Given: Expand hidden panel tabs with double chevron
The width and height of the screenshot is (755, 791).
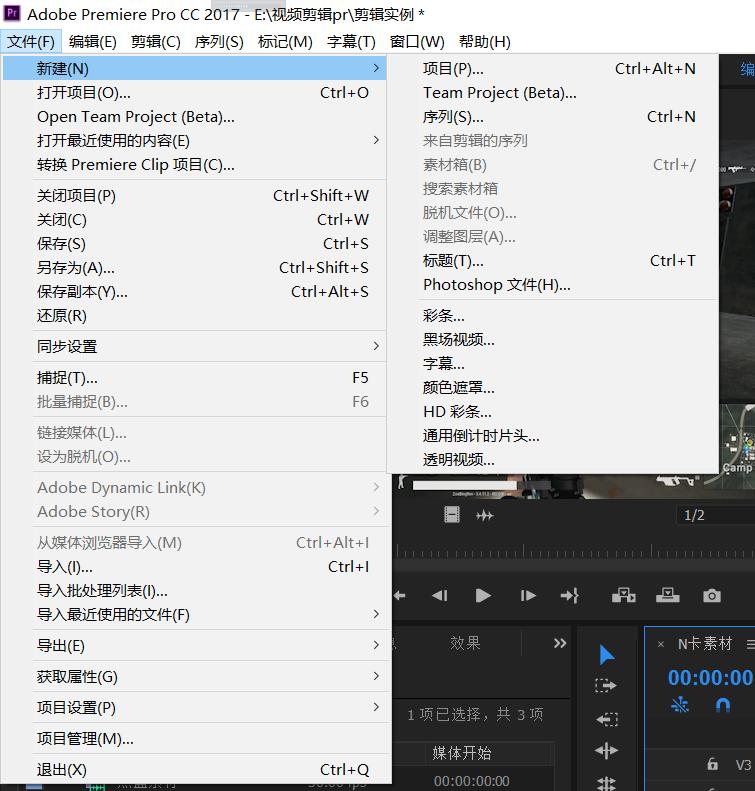Looking at the screenshot, I should [560, 643].
